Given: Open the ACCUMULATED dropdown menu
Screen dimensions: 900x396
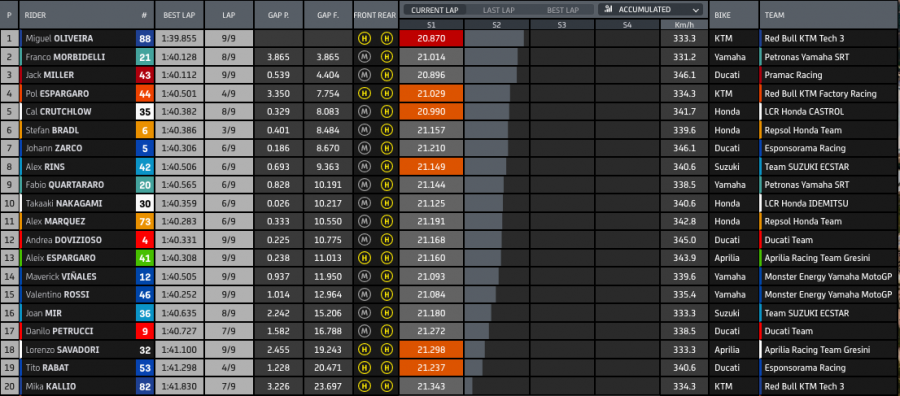Looking at the screenshot, I should pos(651,9).
